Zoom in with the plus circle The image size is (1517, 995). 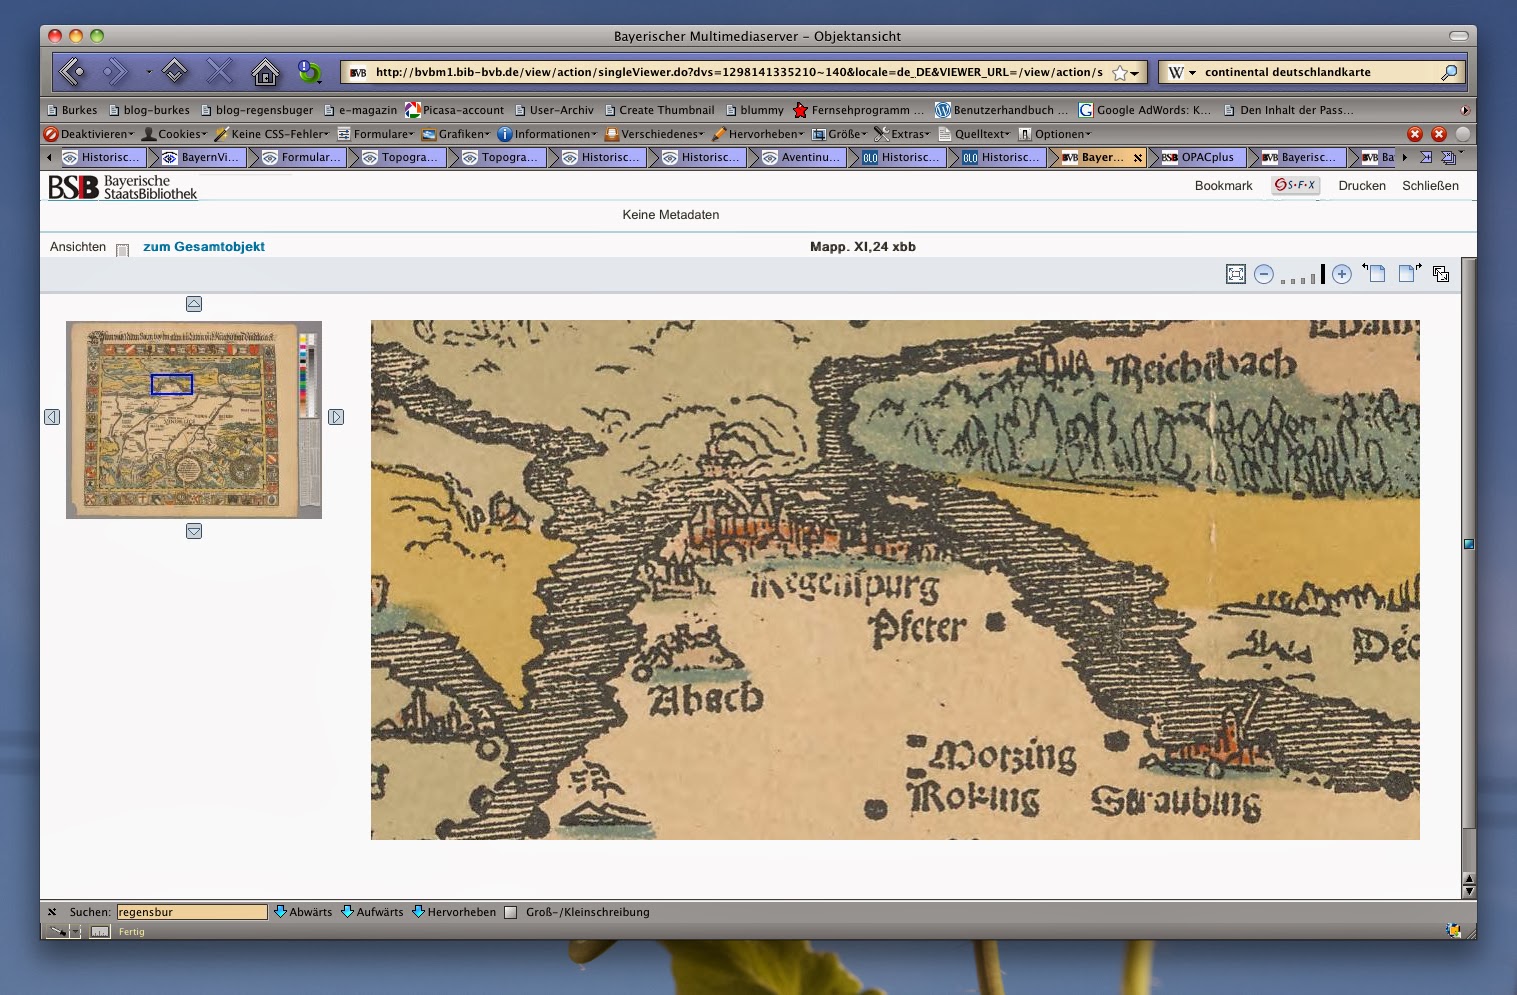pyautogui.click(x=1342, y=274)
